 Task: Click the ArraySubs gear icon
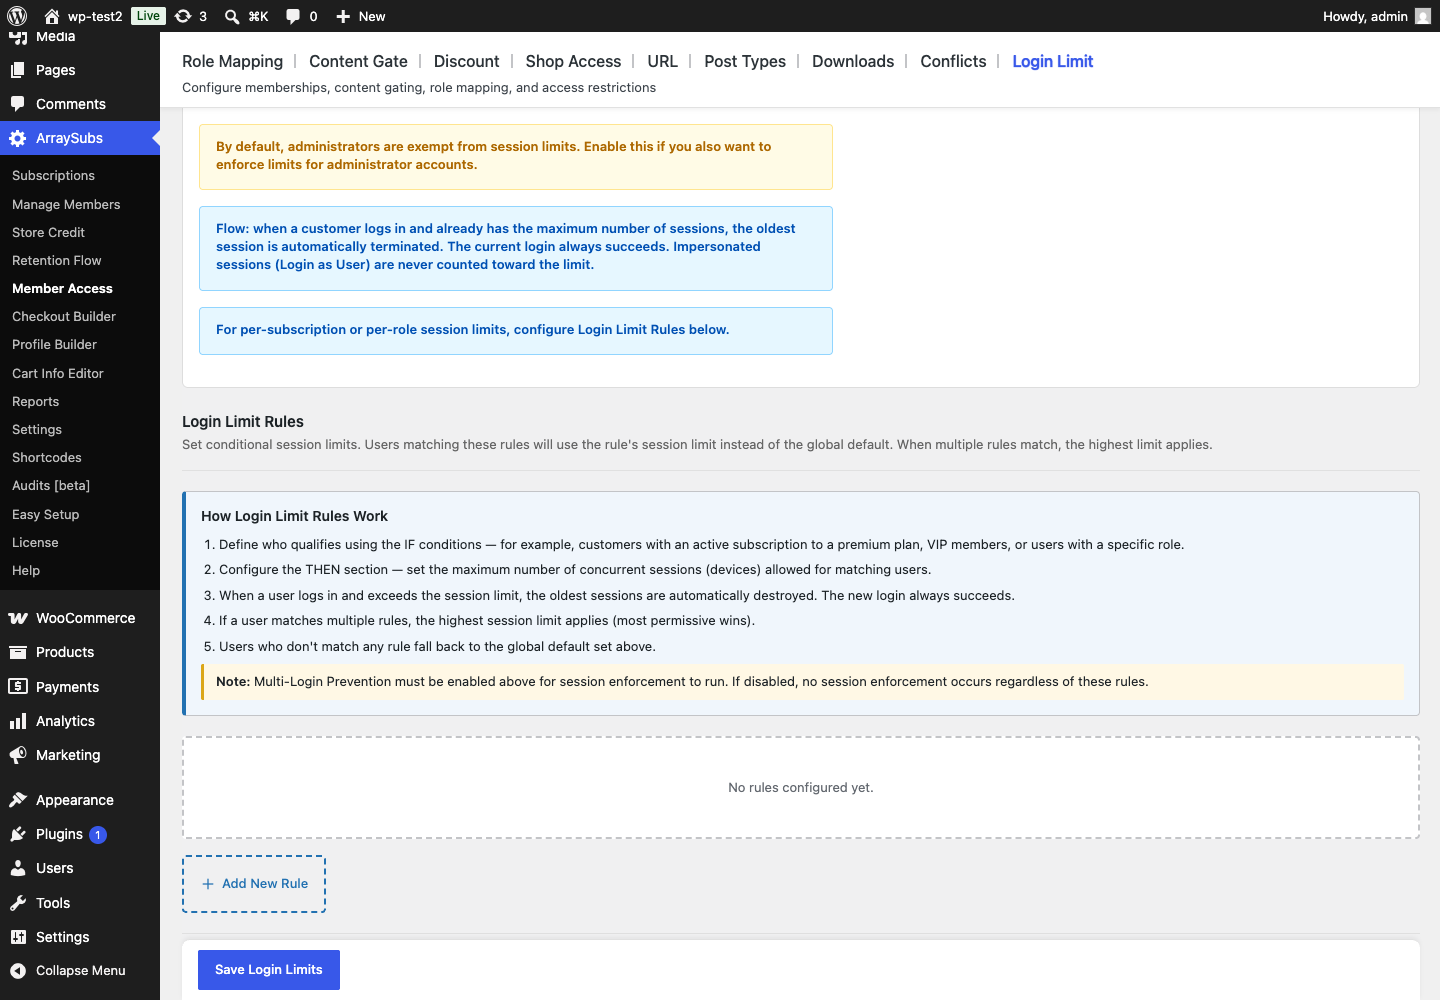point(18,138)
